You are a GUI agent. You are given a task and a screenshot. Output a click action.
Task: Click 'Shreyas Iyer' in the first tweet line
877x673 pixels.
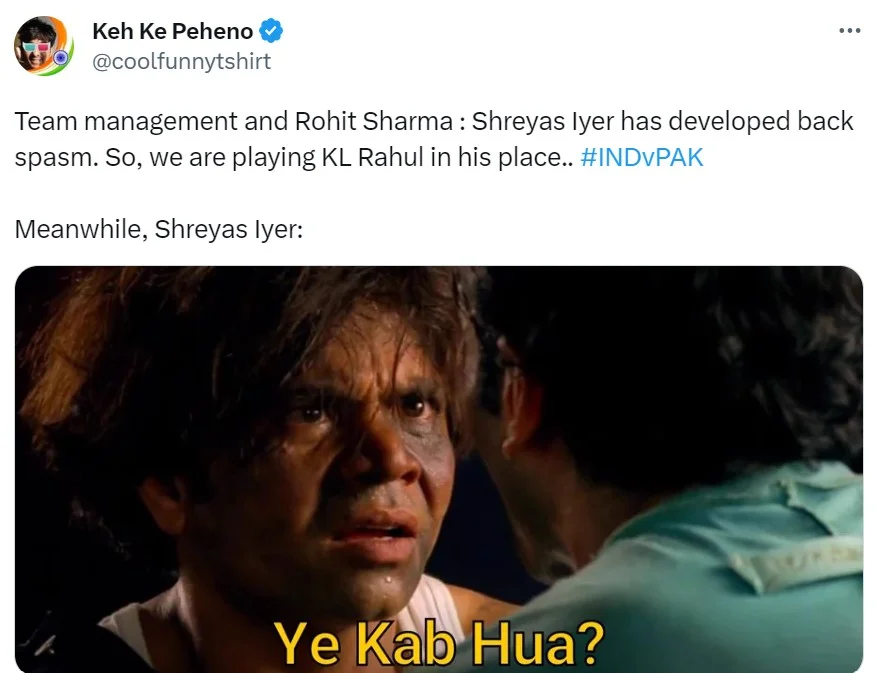[x=543, y=121]
